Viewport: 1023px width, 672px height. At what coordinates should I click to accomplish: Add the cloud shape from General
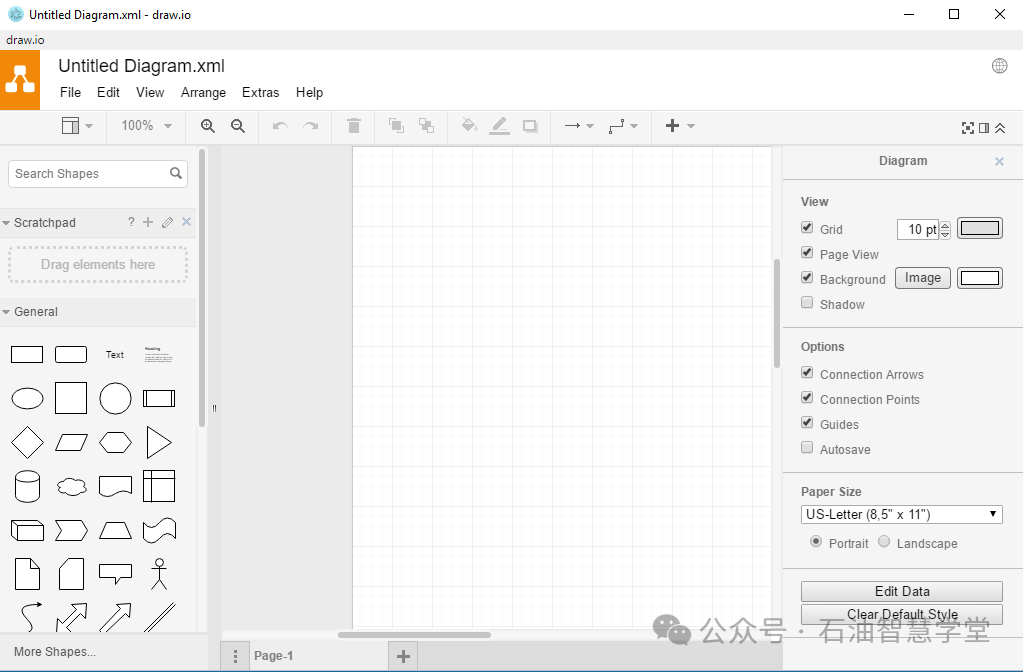[72, 487]
